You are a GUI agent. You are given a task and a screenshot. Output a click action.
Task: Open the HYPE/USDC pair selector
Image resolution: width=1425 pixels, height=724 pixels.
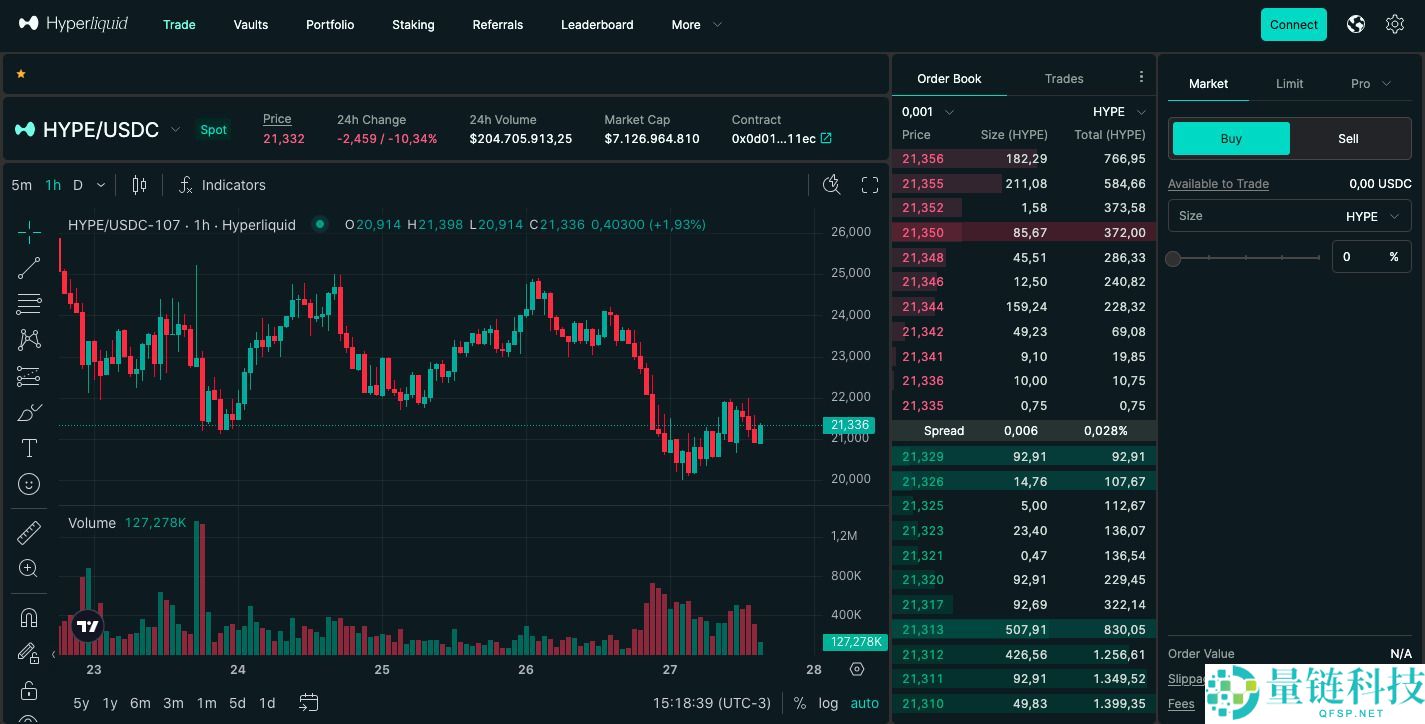[98, 130]
